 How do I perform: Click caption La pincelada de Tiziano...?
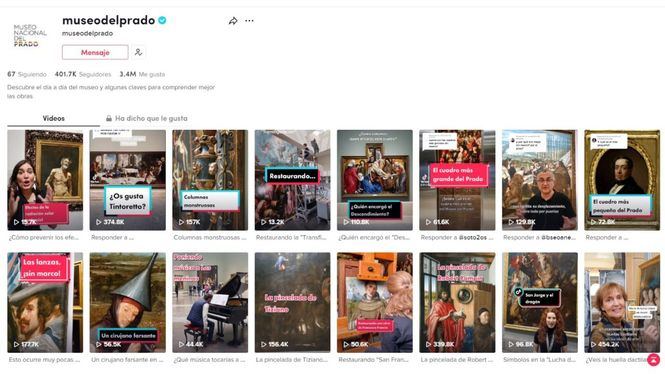(x=292, y=360)
